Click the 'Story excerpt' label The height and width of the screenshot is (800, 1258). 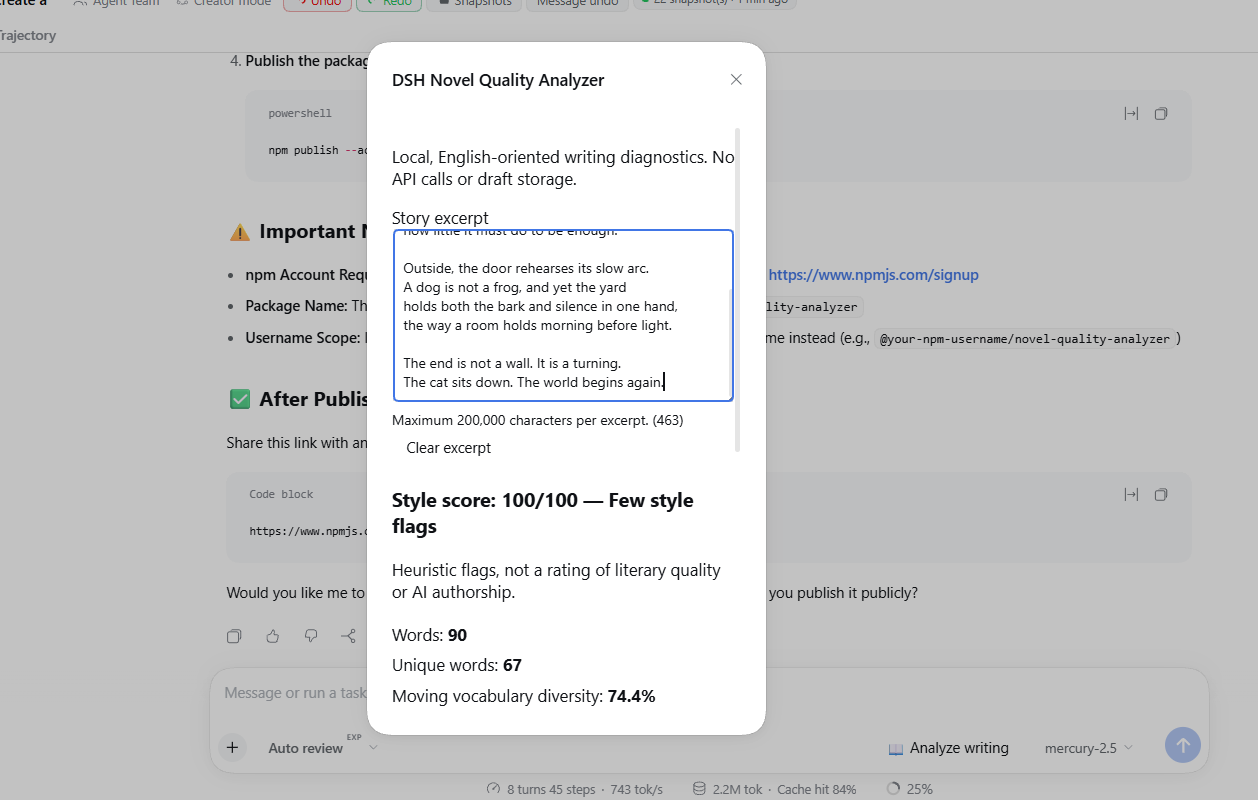(440, 218)
